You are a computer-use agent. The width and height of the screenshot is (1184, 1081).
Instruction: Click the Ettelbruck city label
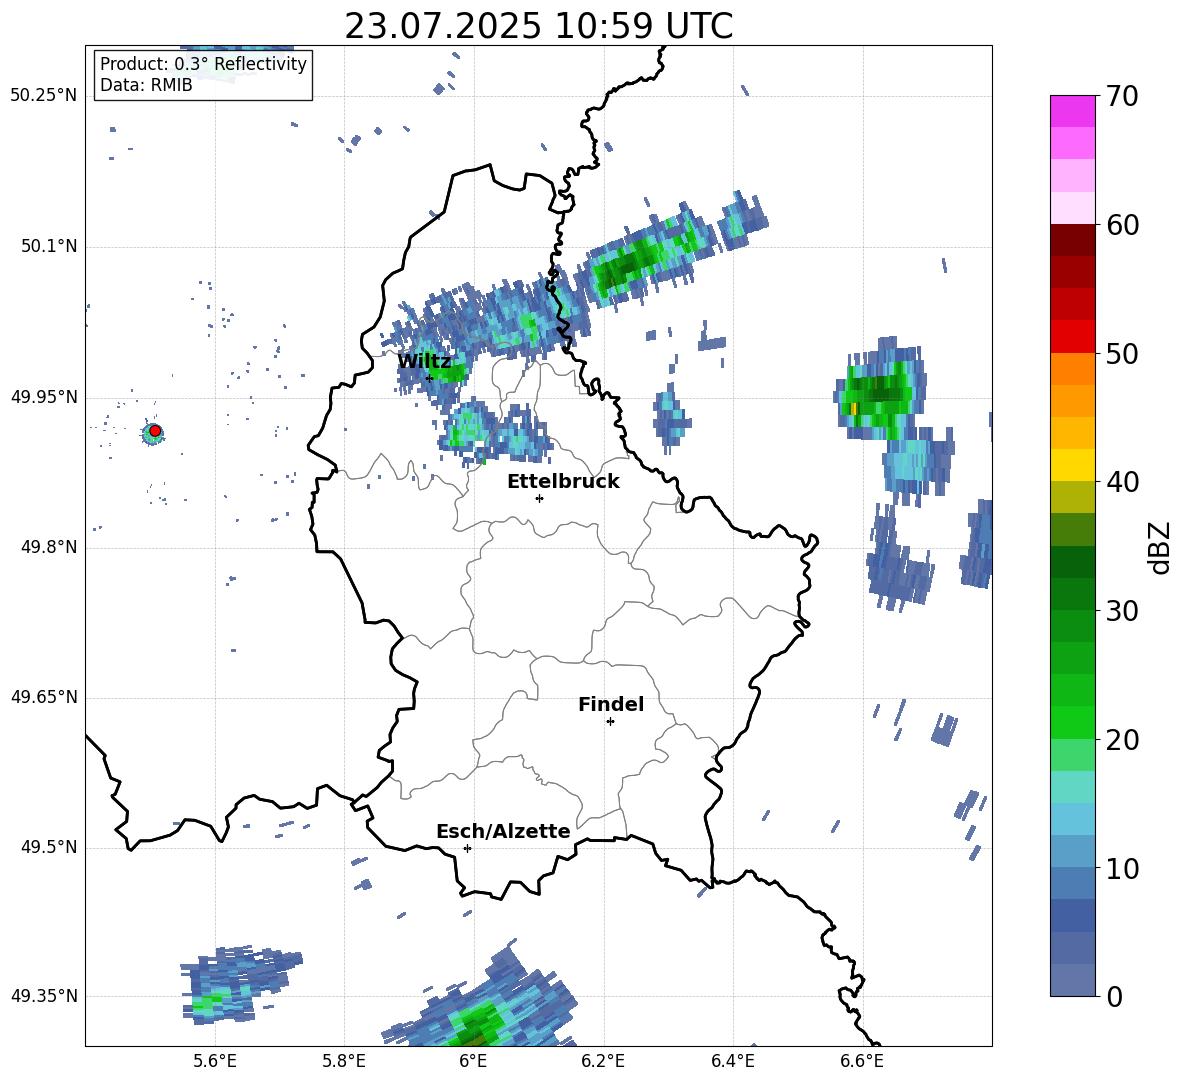tap(563, 482)
